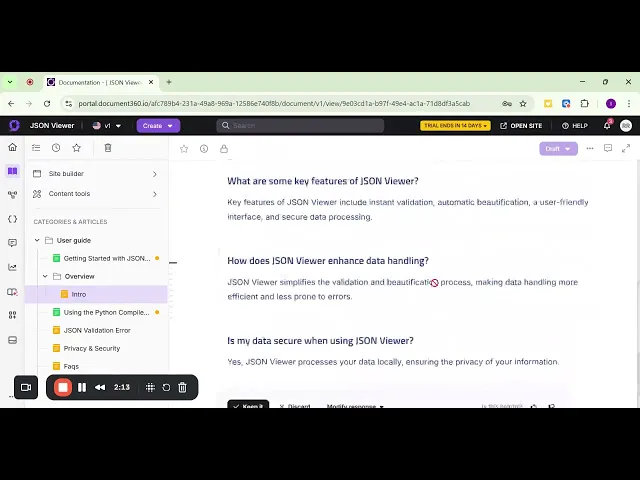Show the category list view icon
Image resolution: width=640 pixels, height=480 pixels.
(x=36, y=148)
